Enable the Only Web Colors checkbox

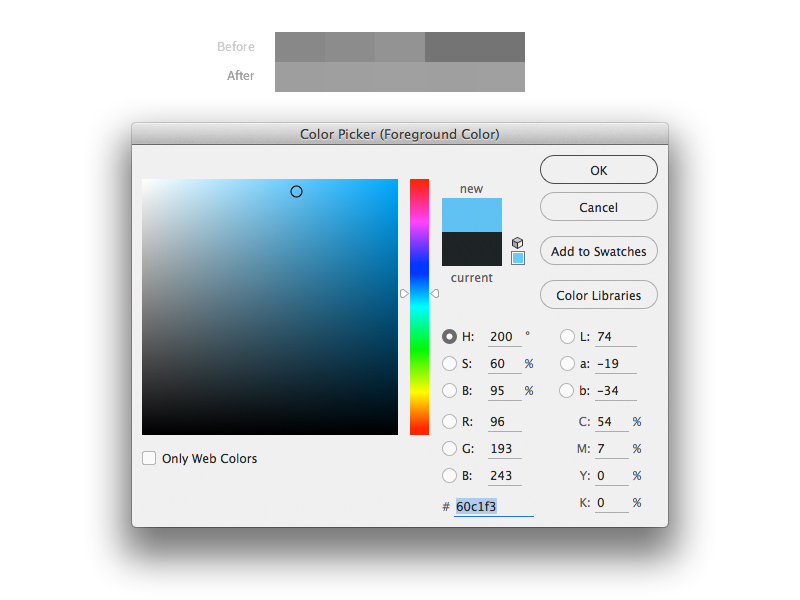tap(149, 458)
